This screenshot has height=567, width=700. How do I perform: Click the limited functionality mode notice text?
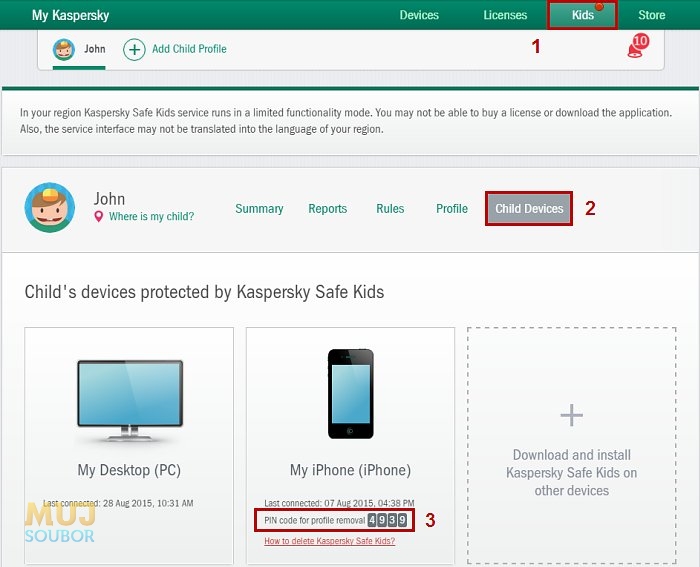coord(346,121)
